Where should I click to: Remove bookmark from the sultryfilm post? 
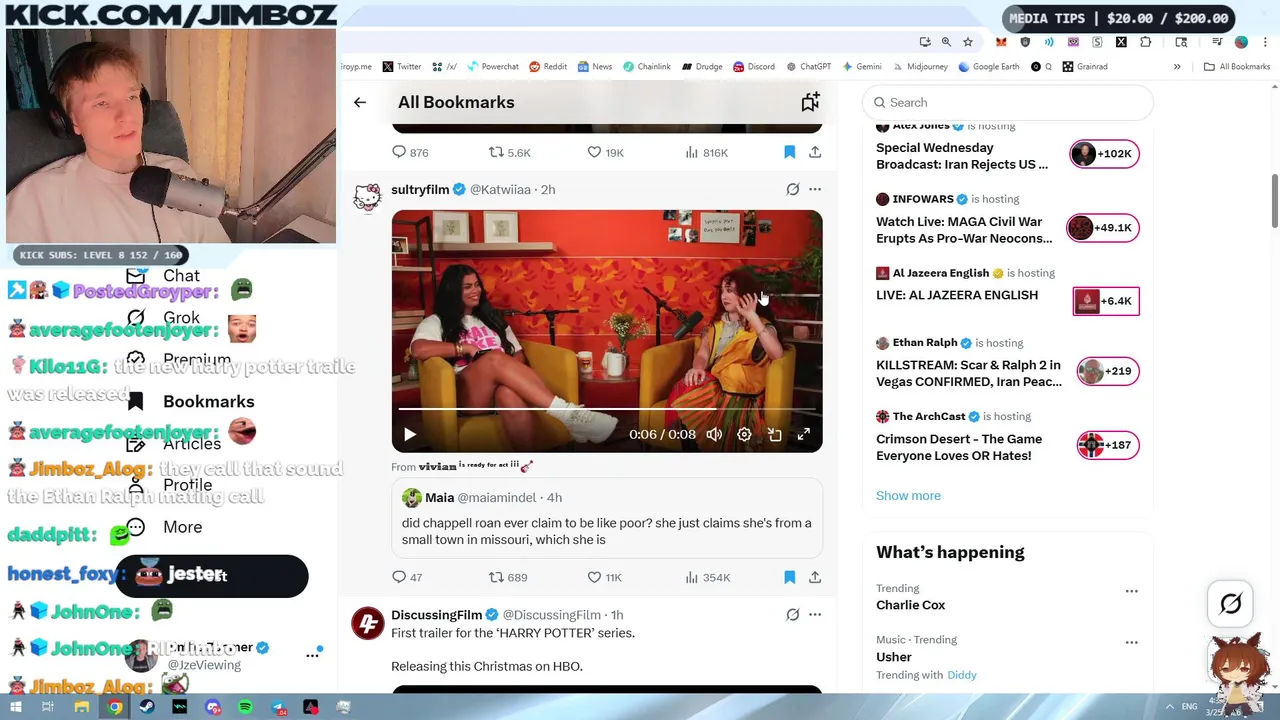pos(789,577)
